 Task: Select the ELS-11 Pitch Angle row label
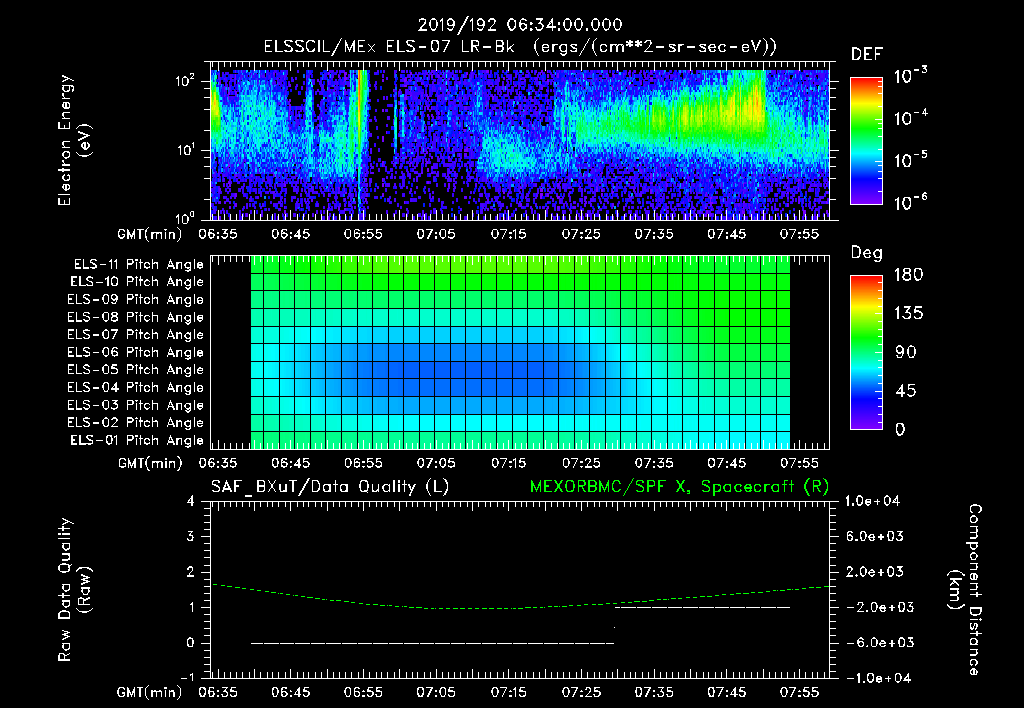pos(138,265)
